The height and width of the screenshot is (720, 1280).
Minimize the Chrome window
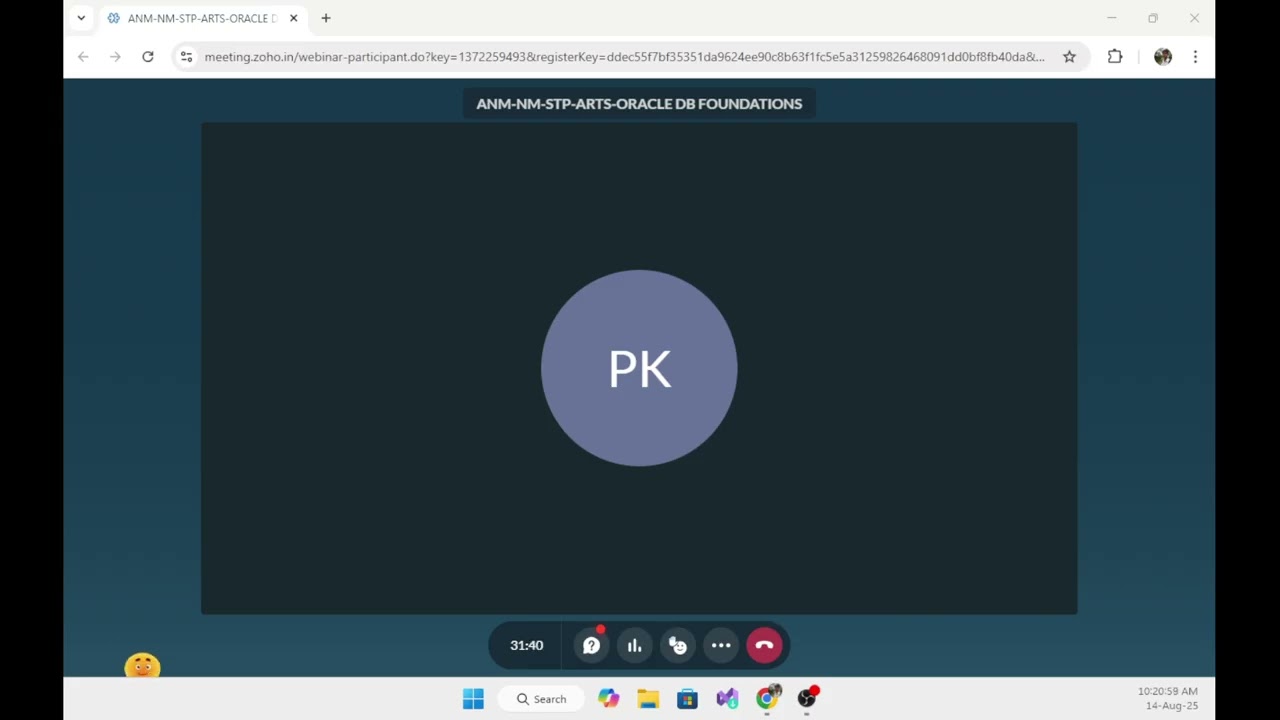point(1111,18)
